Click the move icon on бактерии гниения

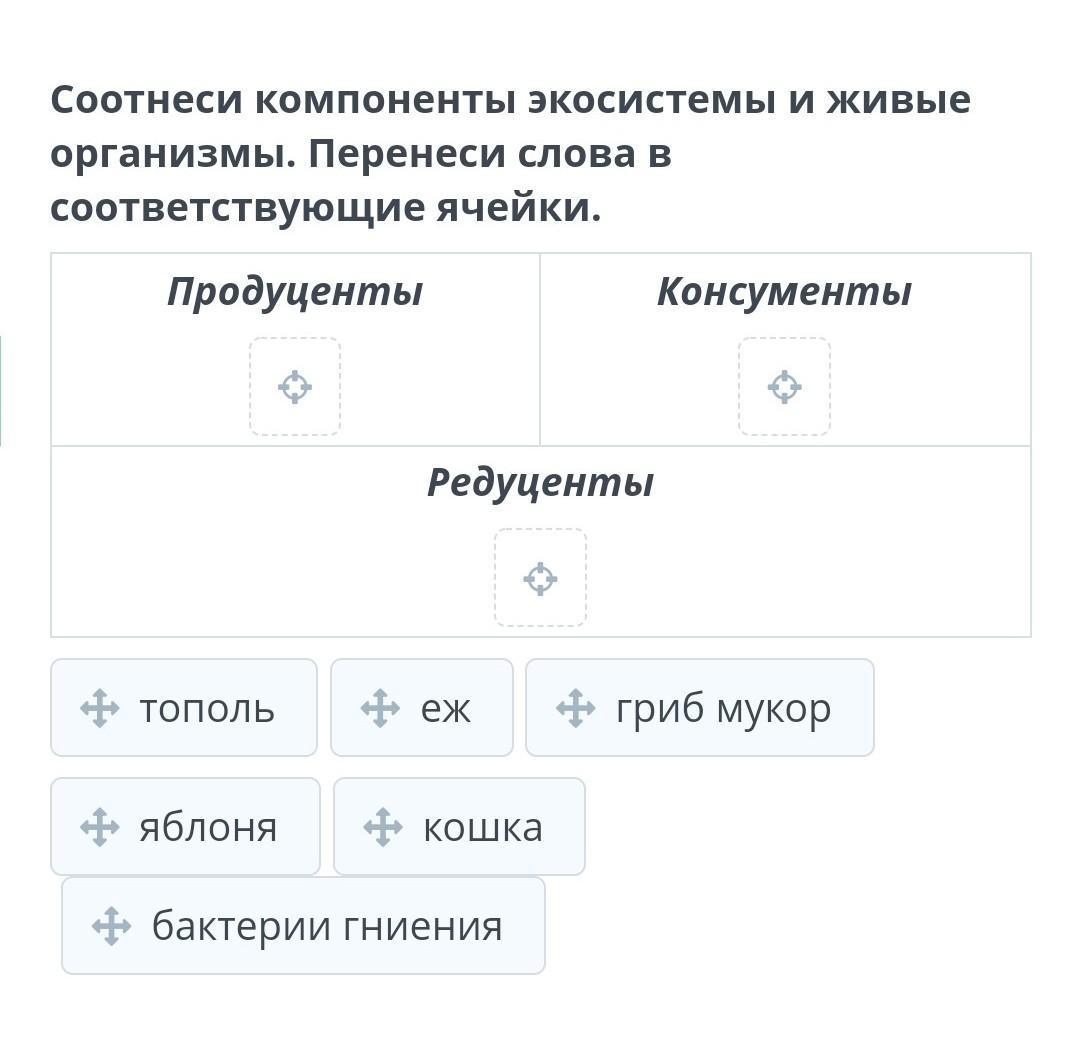point(111,926)
